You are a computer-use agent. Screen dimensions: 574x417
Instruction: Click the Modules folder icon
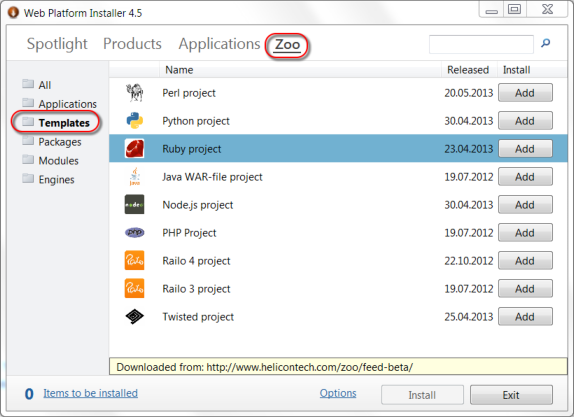(28, 160)
